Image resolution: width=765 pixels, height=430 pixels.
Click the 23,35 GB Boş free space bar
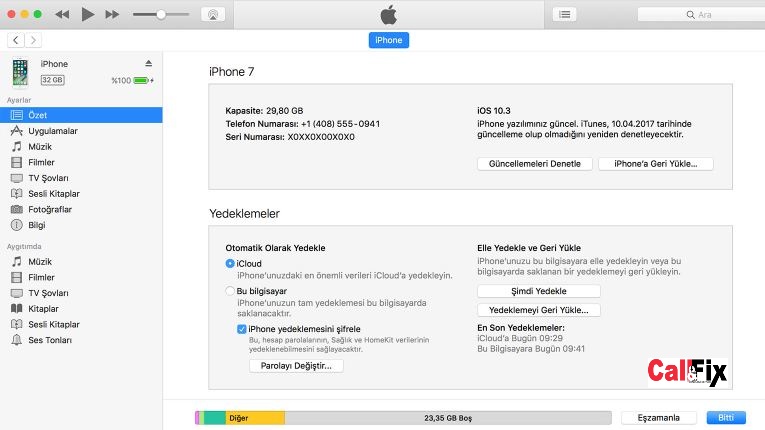pos(448,418)
